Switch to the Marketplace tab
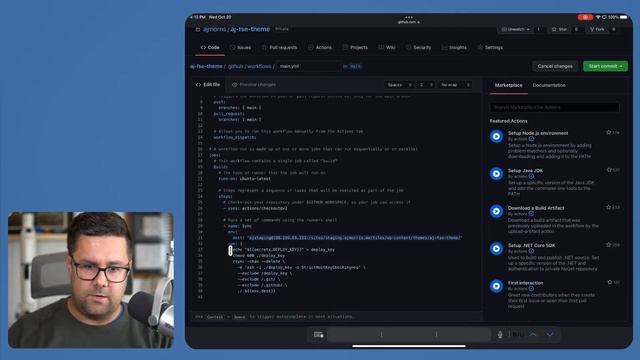 click(509, 85)
